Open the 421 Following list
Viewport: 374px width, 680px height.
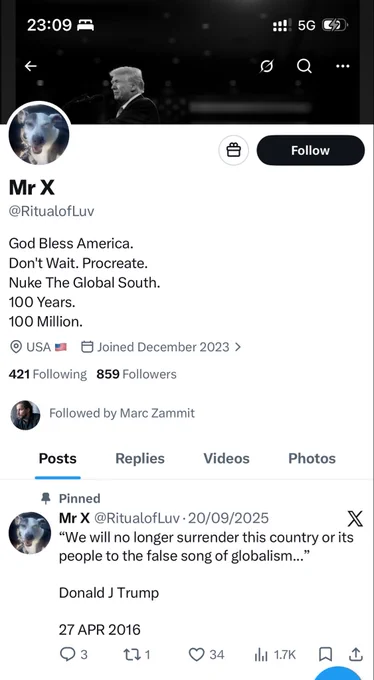click(x=48, y=374)
